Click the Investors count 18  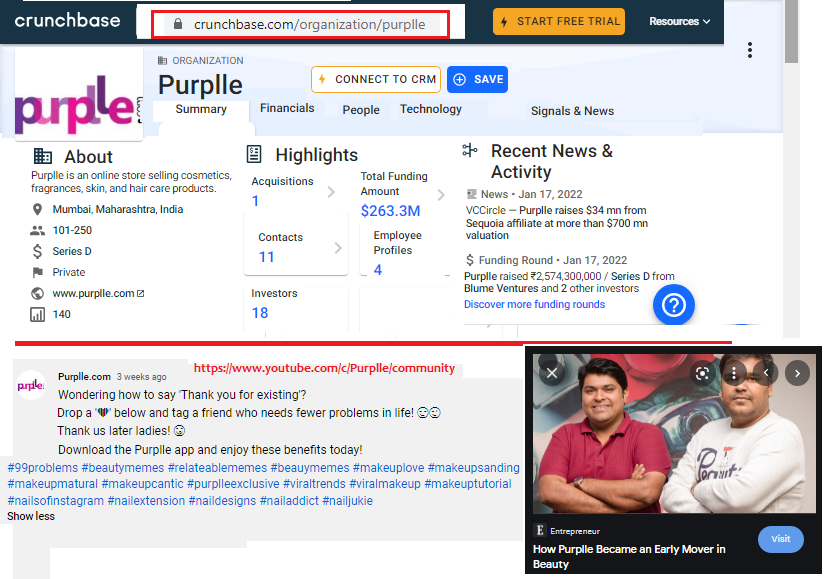pos(260,313)
